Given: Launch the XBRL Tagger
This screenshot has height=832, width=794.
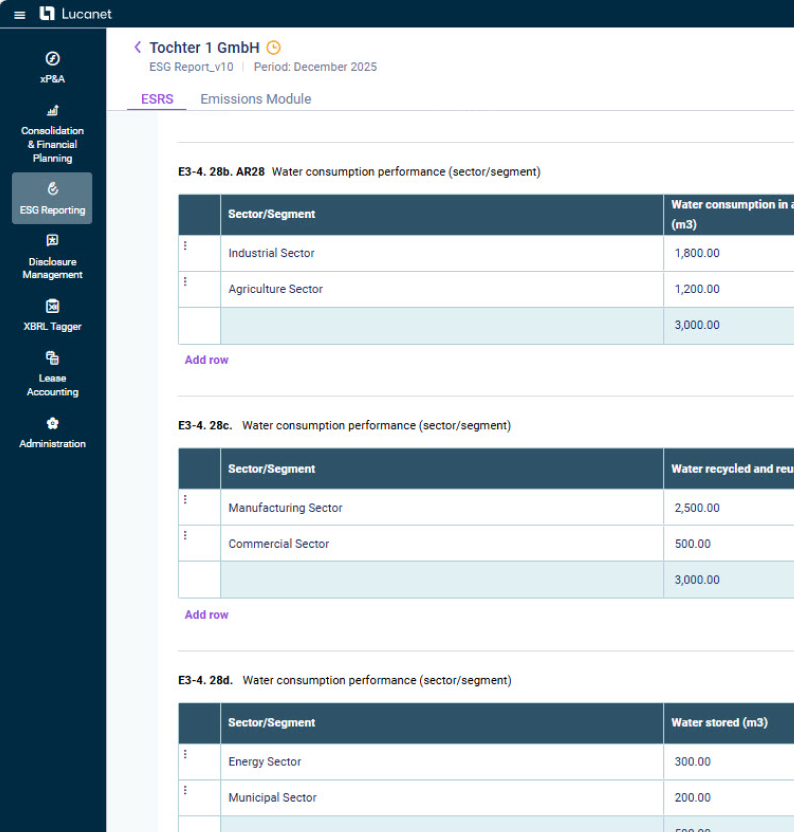Looking at the screenshot, I should [x=52, y=314].
